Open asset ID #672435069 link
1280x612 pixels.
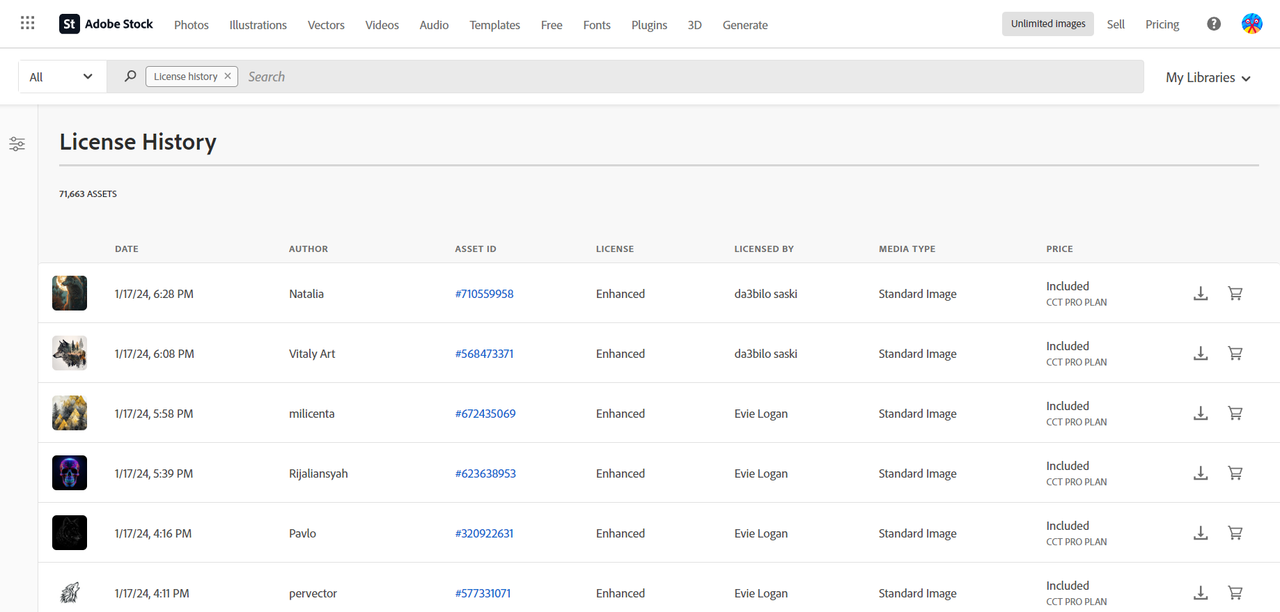[485, 414]
